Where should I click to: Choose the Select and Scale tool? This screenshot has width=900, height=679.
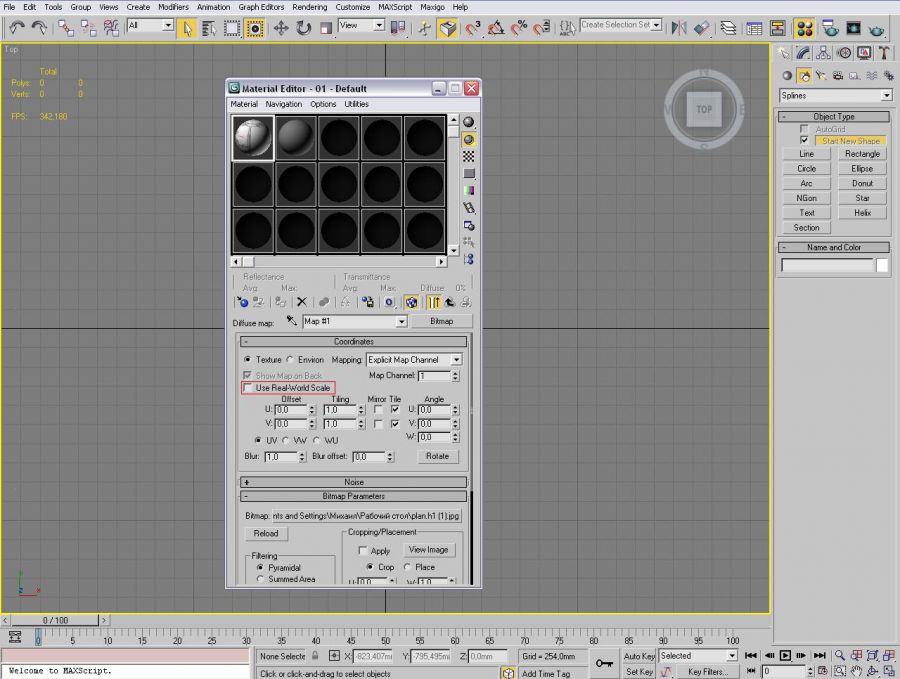(326, 28)
